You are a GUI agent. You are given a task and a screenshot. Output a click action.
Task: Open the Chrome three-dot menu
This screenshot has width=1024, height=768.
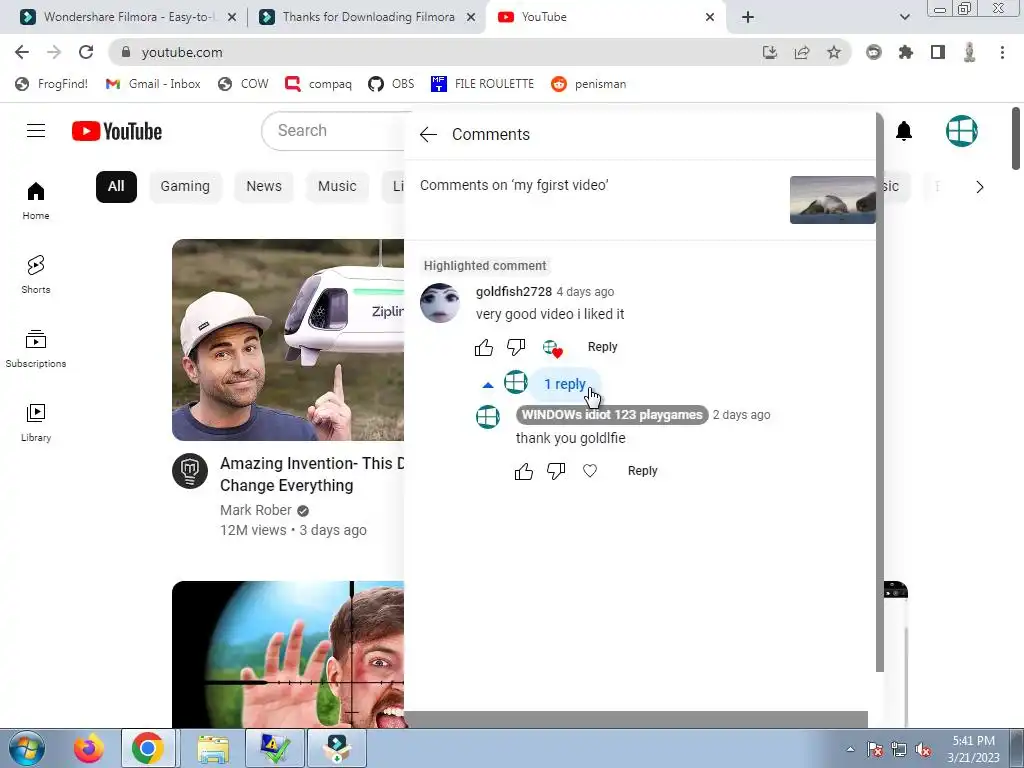1002,52
